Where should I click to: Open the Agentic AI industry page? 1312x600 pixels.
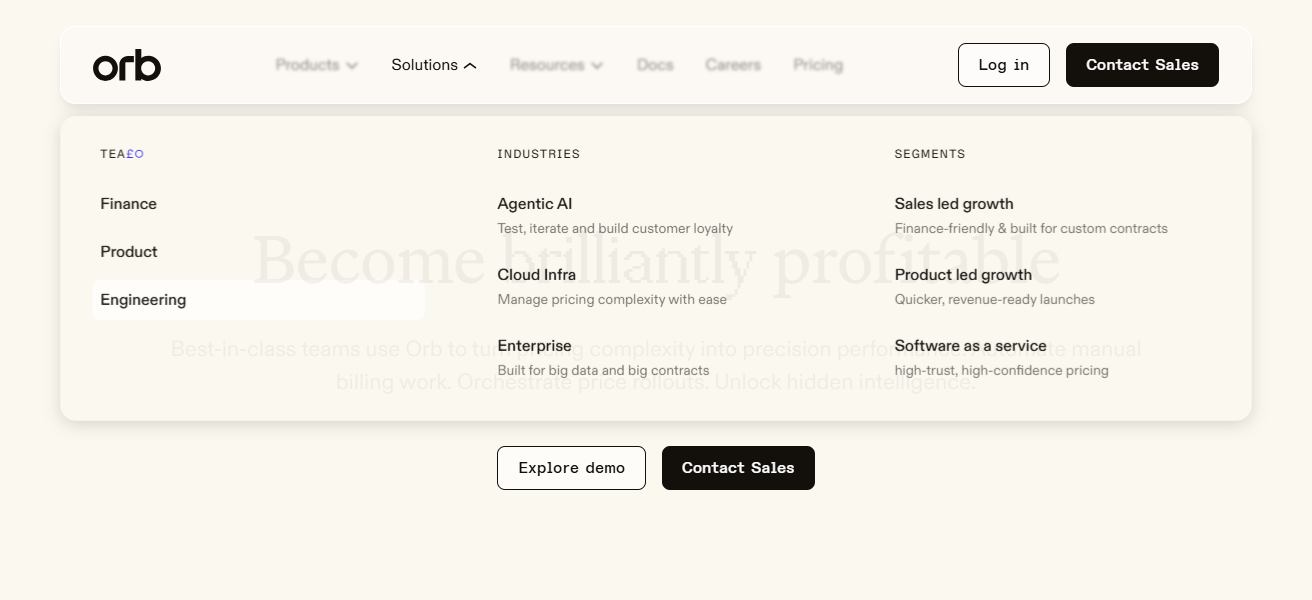(x=535, y=204)
